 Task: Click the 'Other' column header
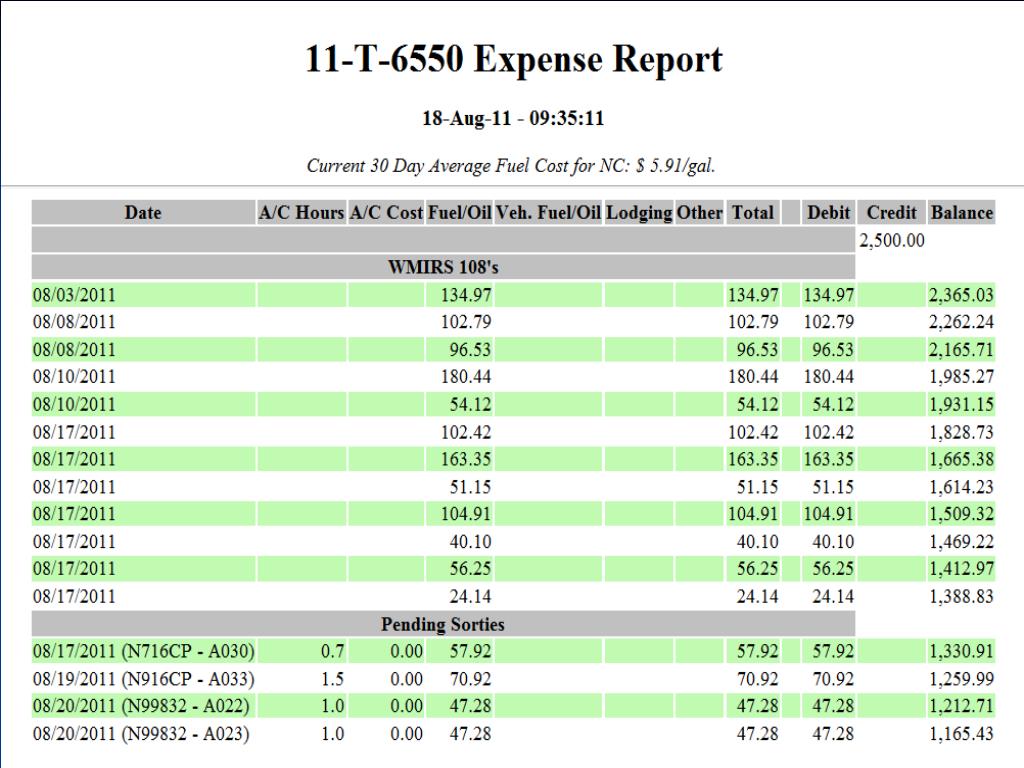(699, 212)
